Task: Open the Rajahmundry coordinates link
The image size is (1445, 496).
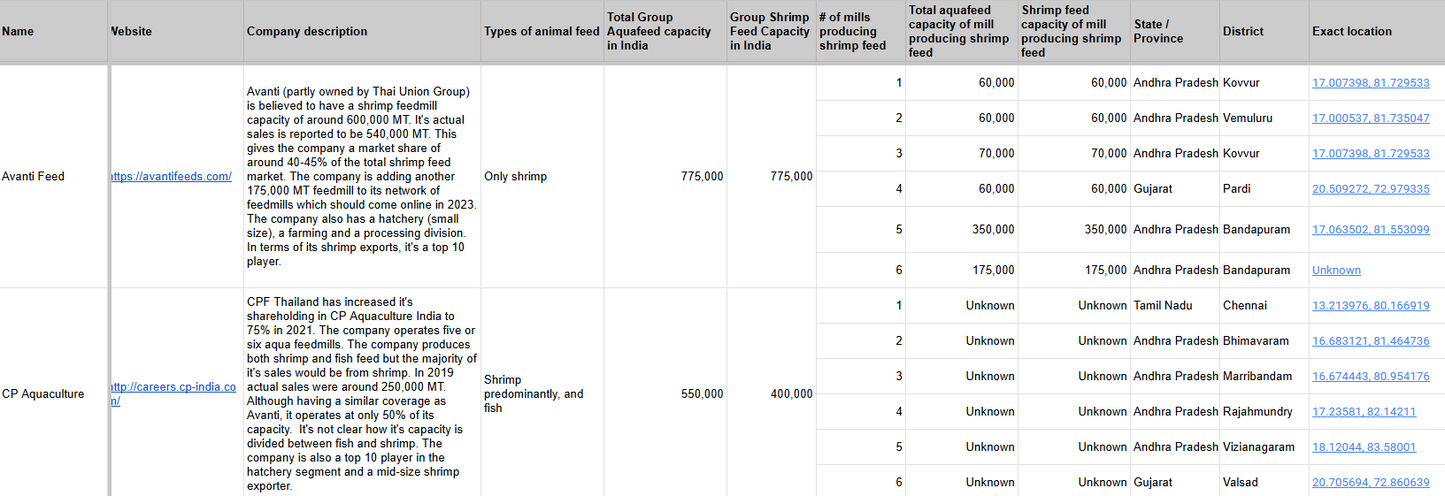Action: pos(1363,411)
